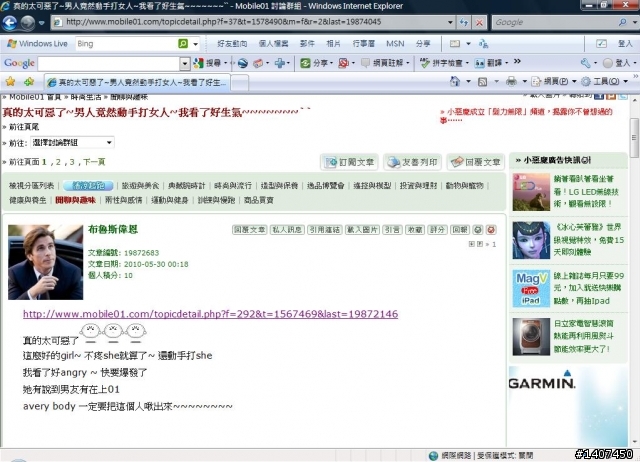Open the Windows Live mail envelope icon
This screenshot has width=640, height=462.
click(x=455, y=43)
